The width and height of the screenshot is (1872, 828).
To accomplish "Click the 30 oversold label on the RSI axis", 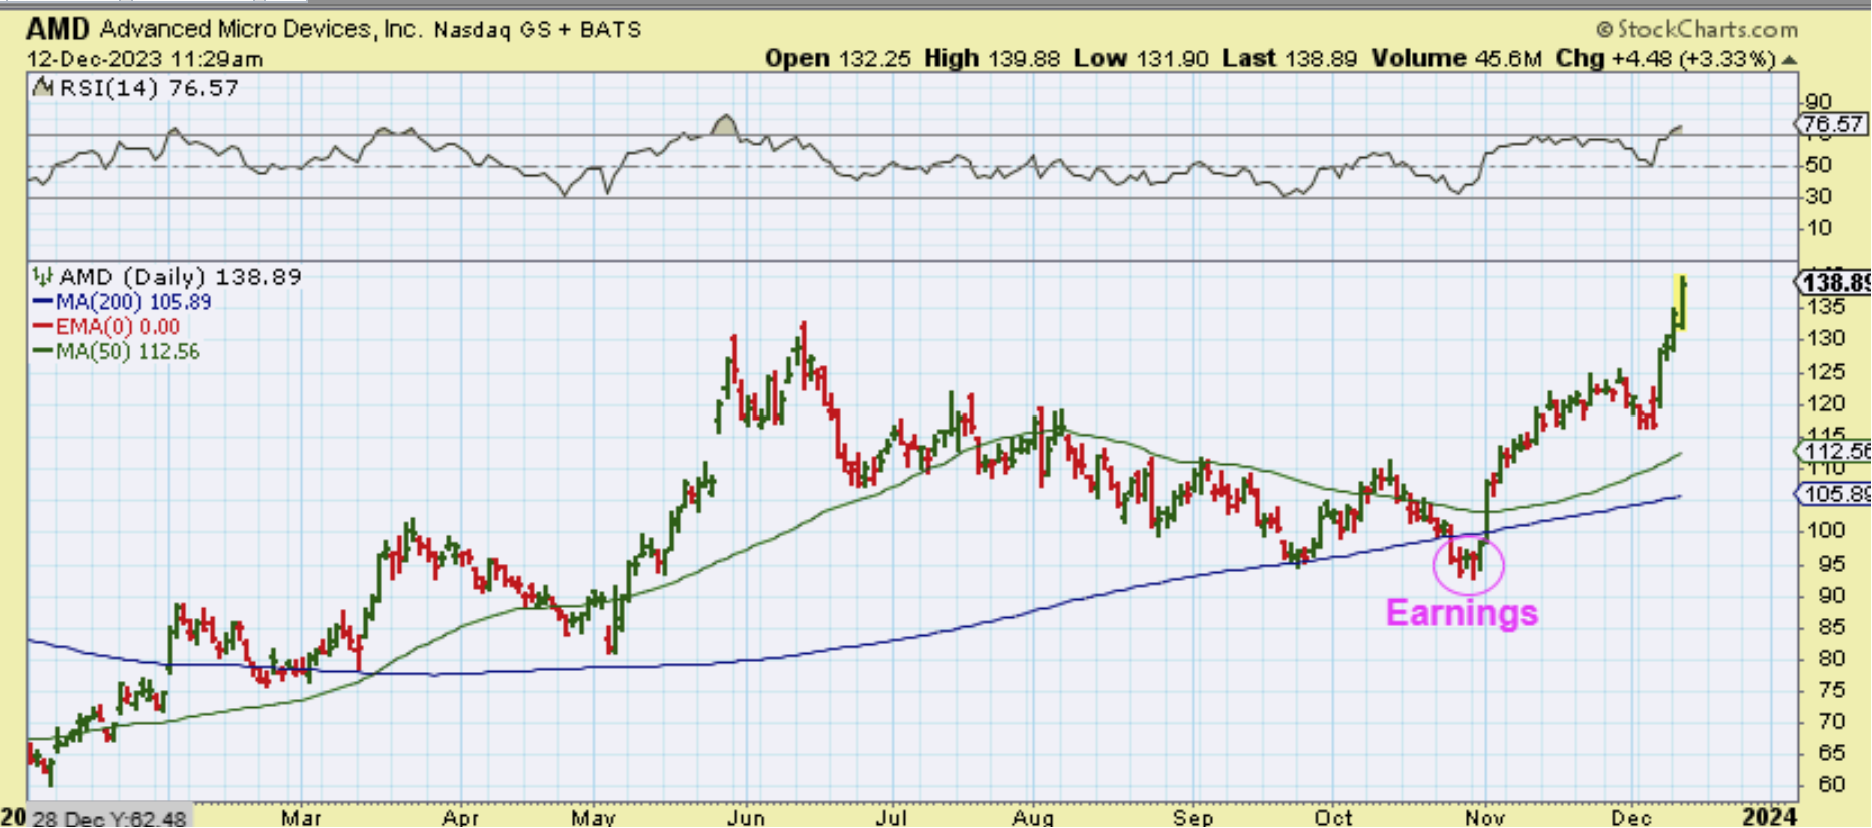I will pyautogui.click(x=1820, y=196).
